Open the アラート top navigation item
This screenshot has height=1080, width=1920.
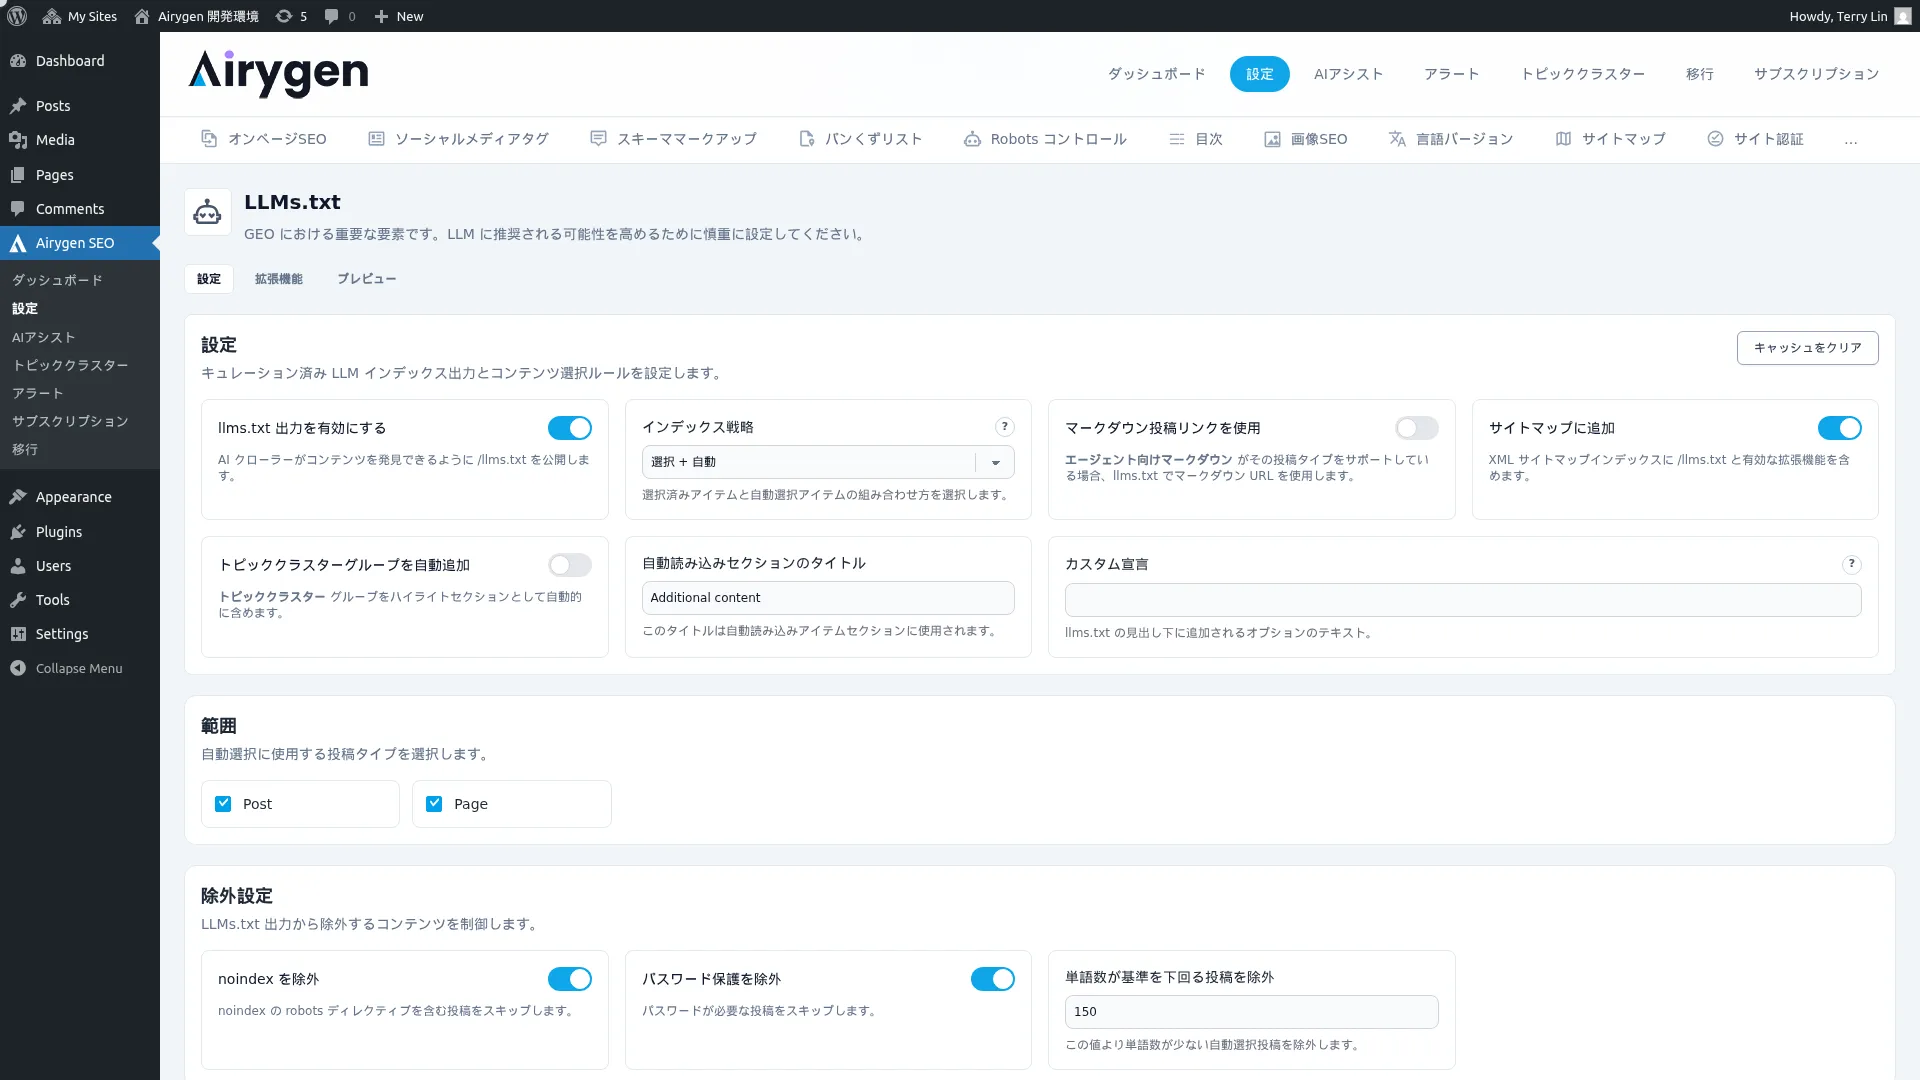point(1451,74)
